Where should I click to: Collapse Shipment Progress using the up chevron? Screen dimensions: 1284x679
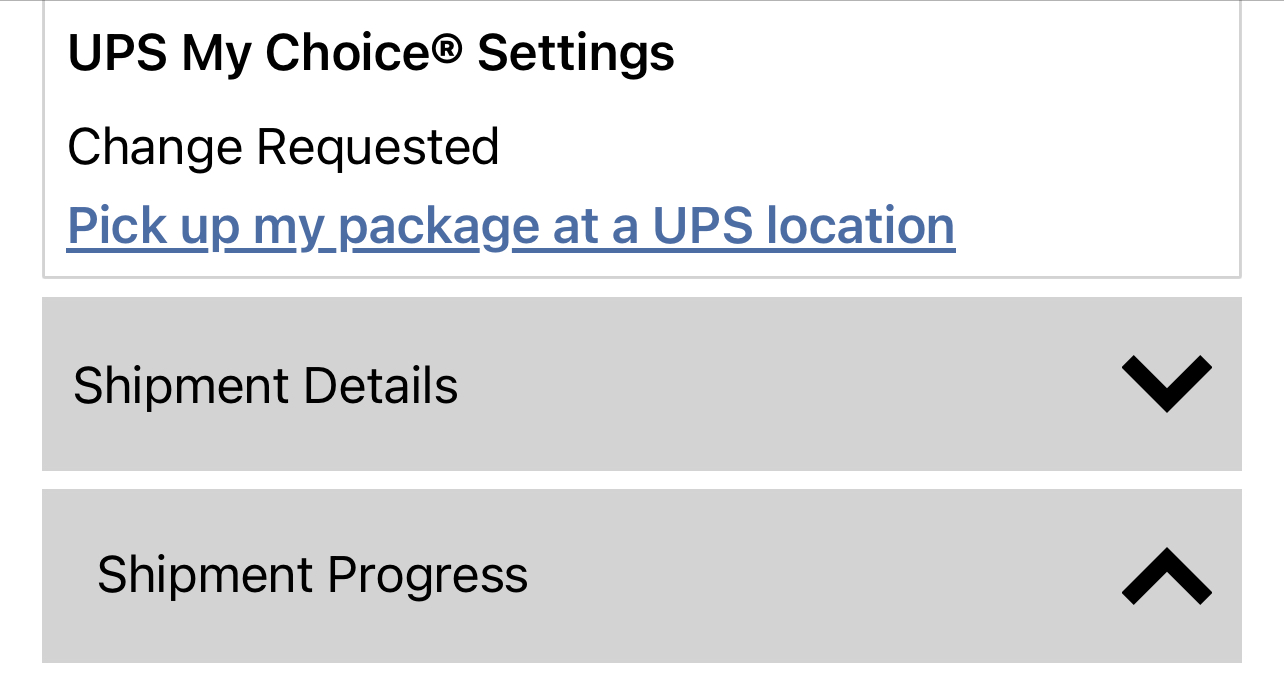1166,577
